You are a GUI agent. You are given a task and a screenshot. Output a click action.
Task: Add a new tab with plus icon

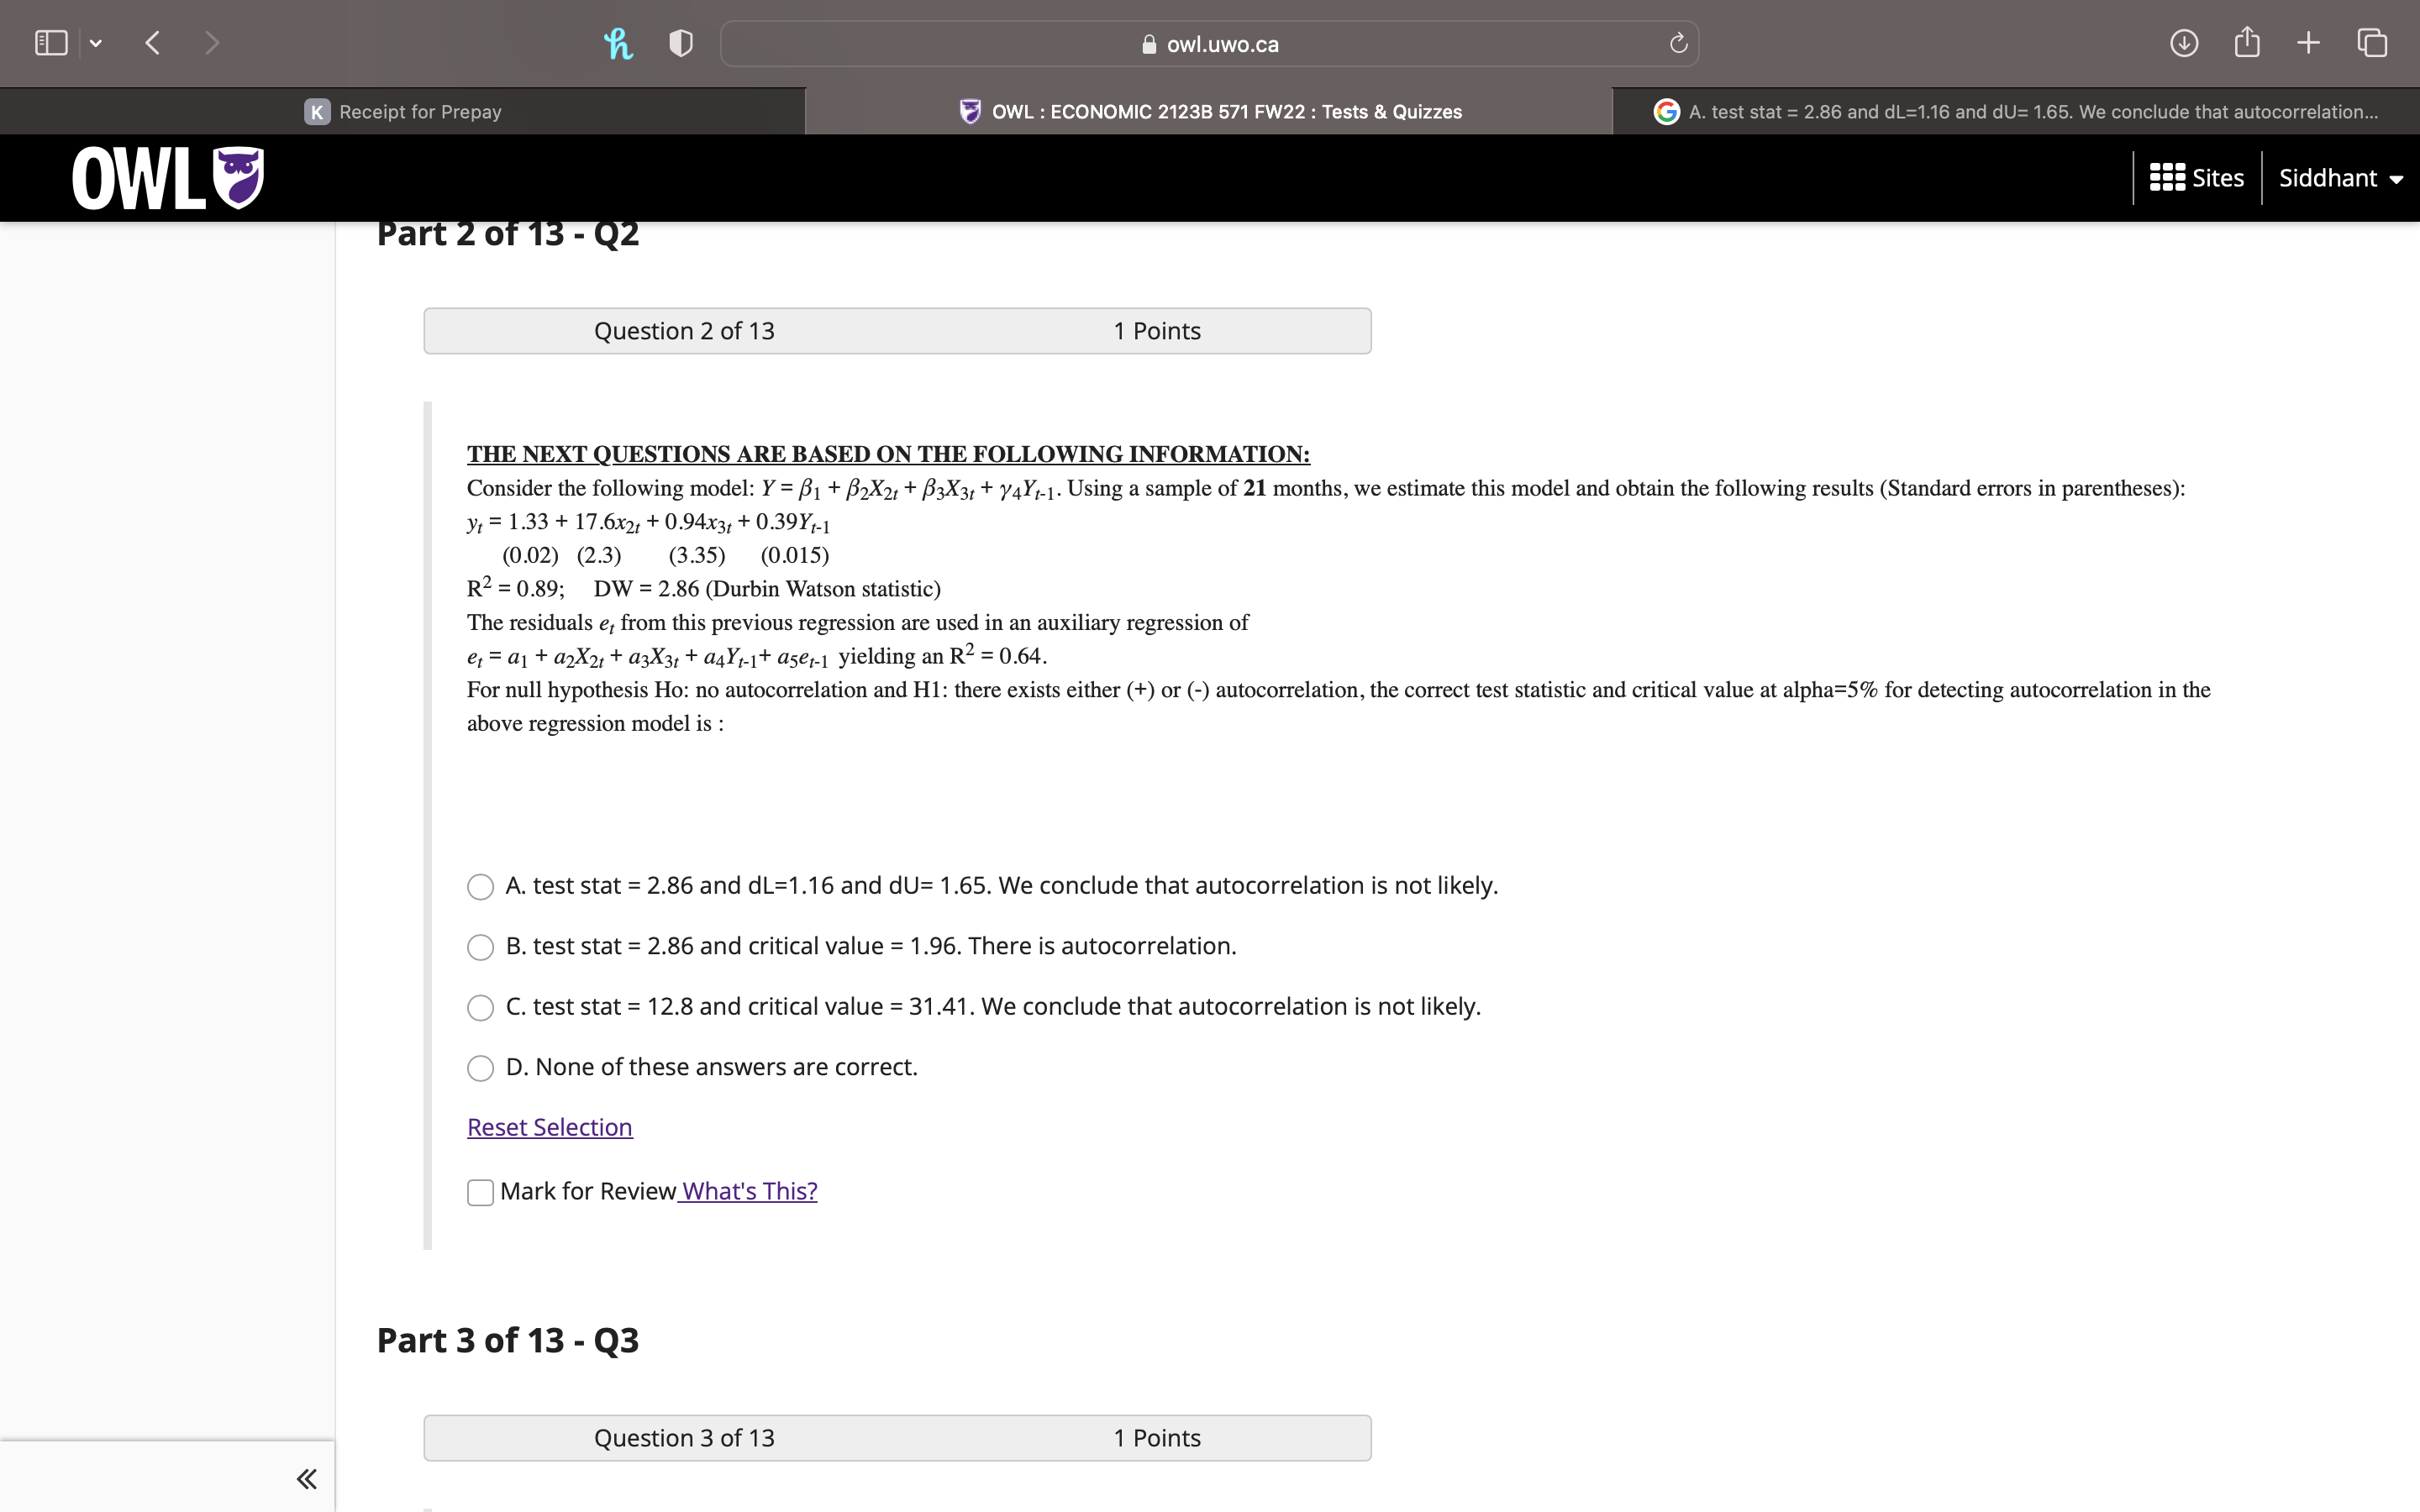click(x=2308, y=43)
